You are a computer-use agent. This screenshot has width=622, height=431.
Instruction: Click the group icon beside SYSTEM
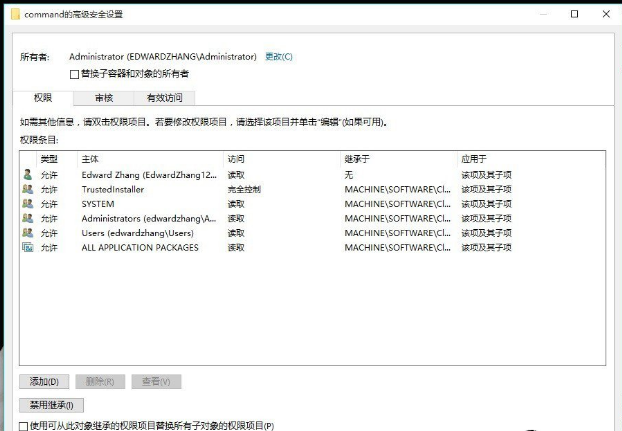[x=27, y=204]
